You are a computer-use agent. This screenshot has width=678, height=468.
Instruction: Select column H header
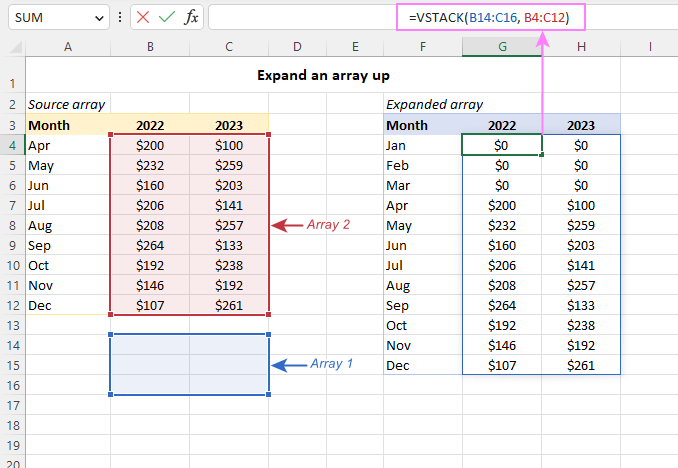pos(581,47)
